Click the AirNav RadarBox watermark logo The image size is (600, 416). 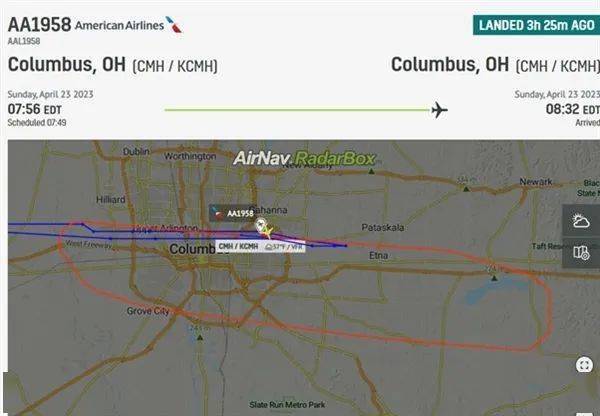pyautogui.click(x=304, y=158)
